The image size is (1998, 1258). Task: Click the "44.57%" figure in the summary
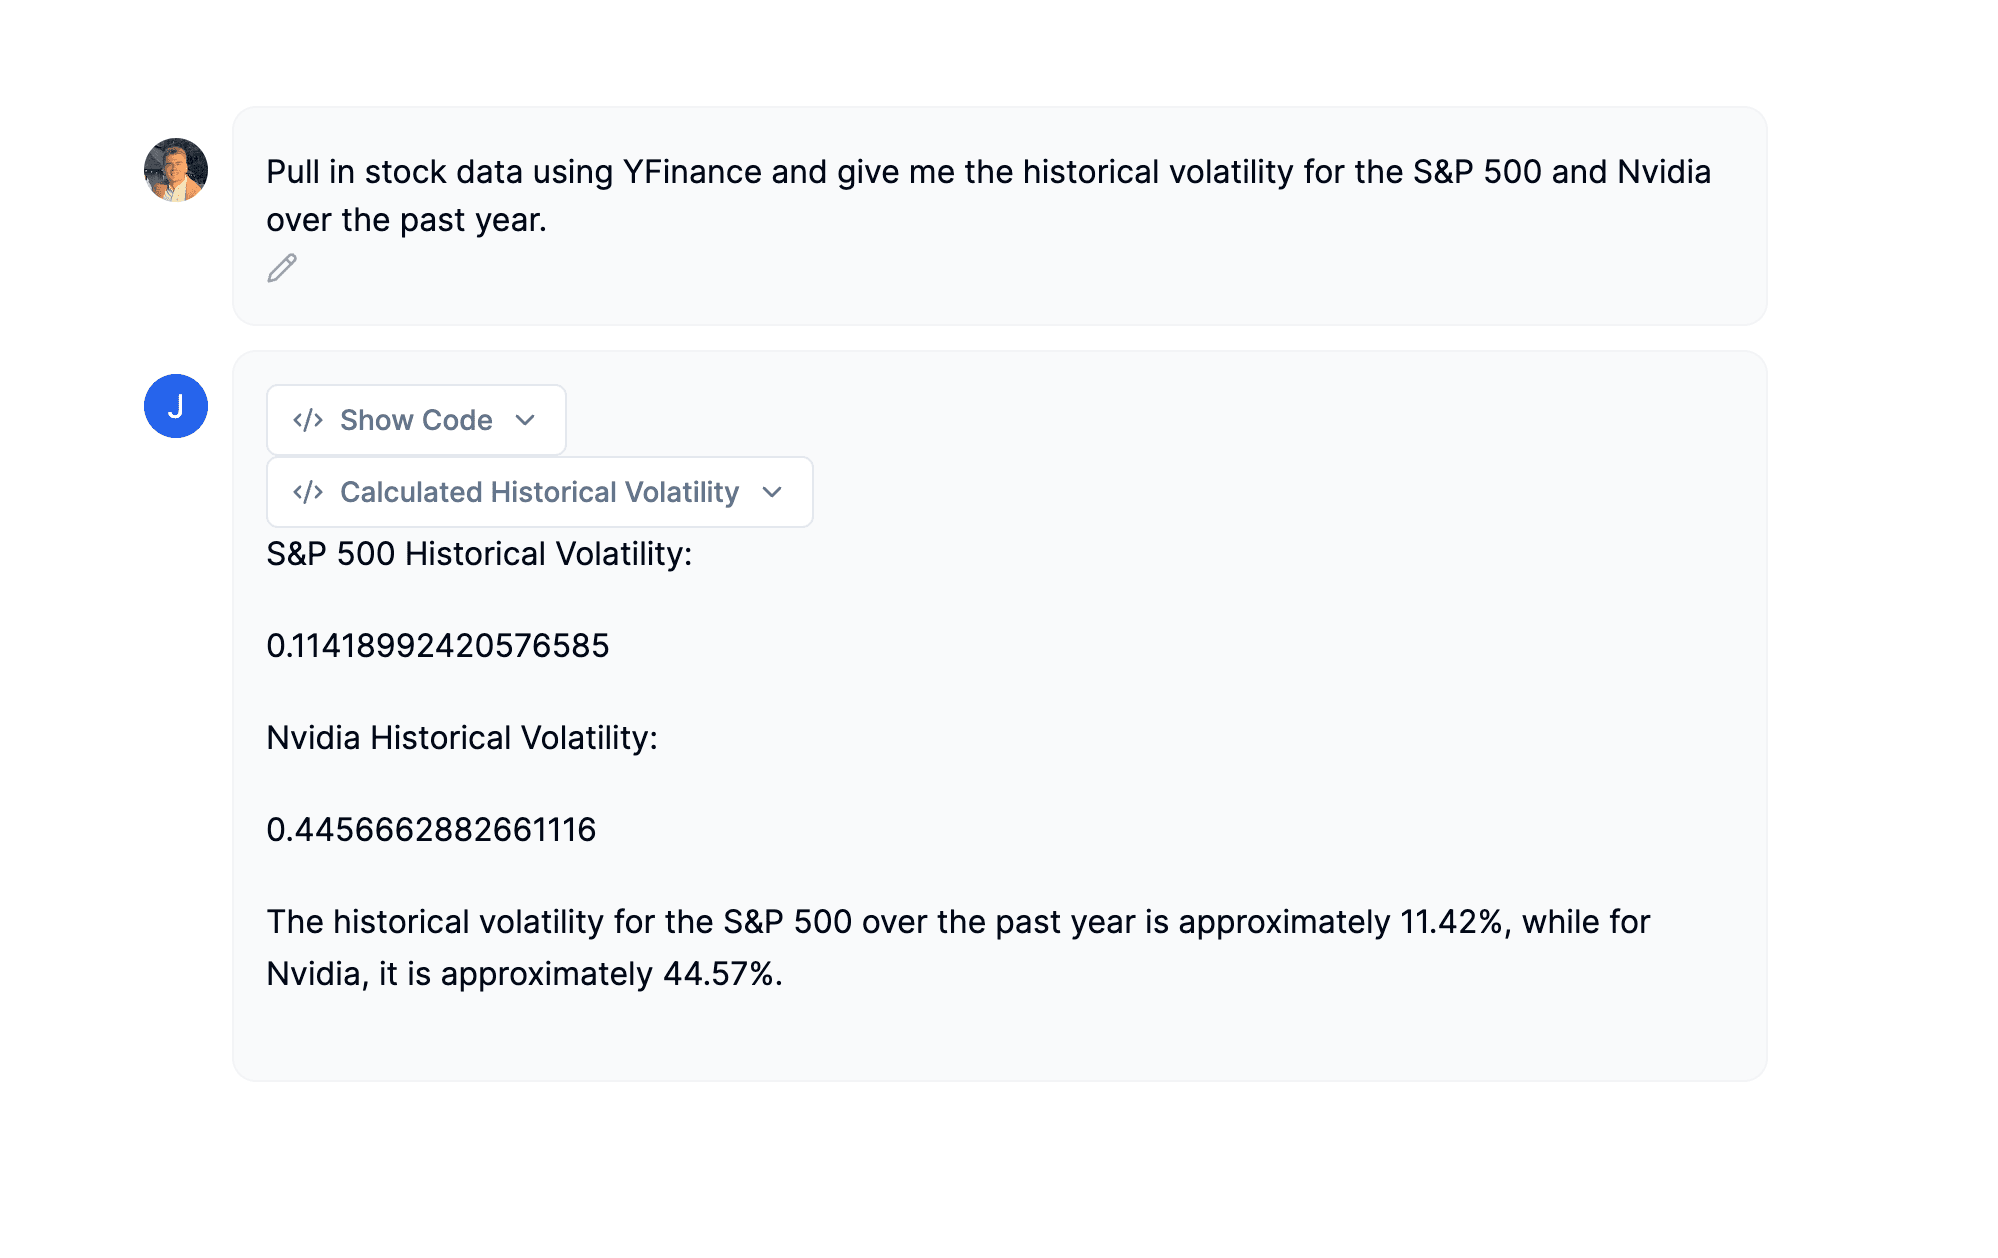tap(720, 974)
